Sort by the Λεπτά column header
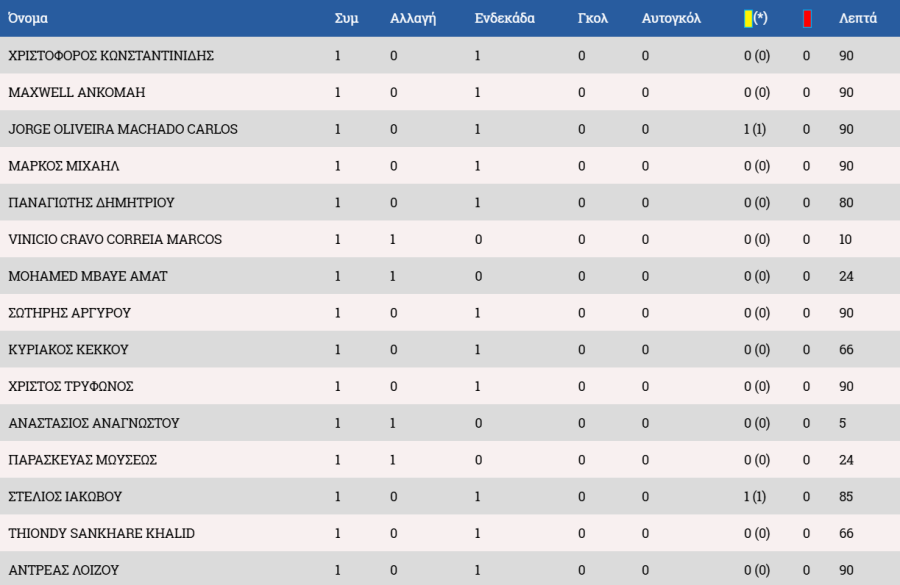 pyautogui.click(x=858, y=18)
